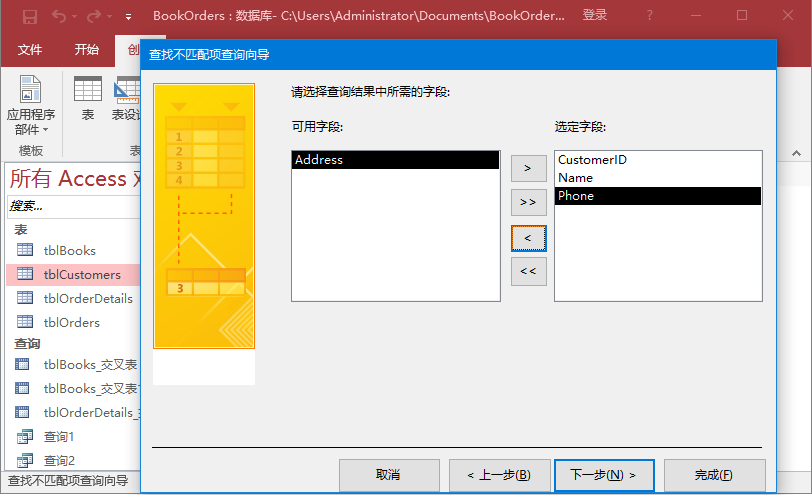This screenshot has height=495, width=812.
Task: Click the navigation pane search box
Action: point(70,206)
